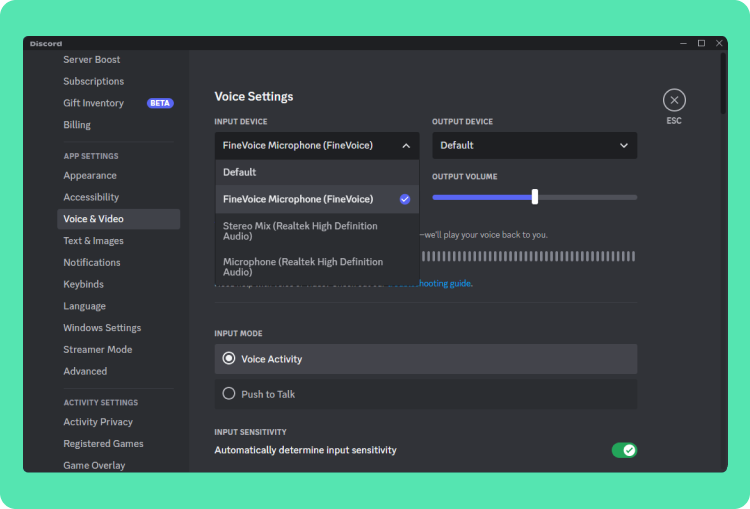Choose FineVoice Microphone (FineVoice) option

pyautogui.click(x=317, y=199)
